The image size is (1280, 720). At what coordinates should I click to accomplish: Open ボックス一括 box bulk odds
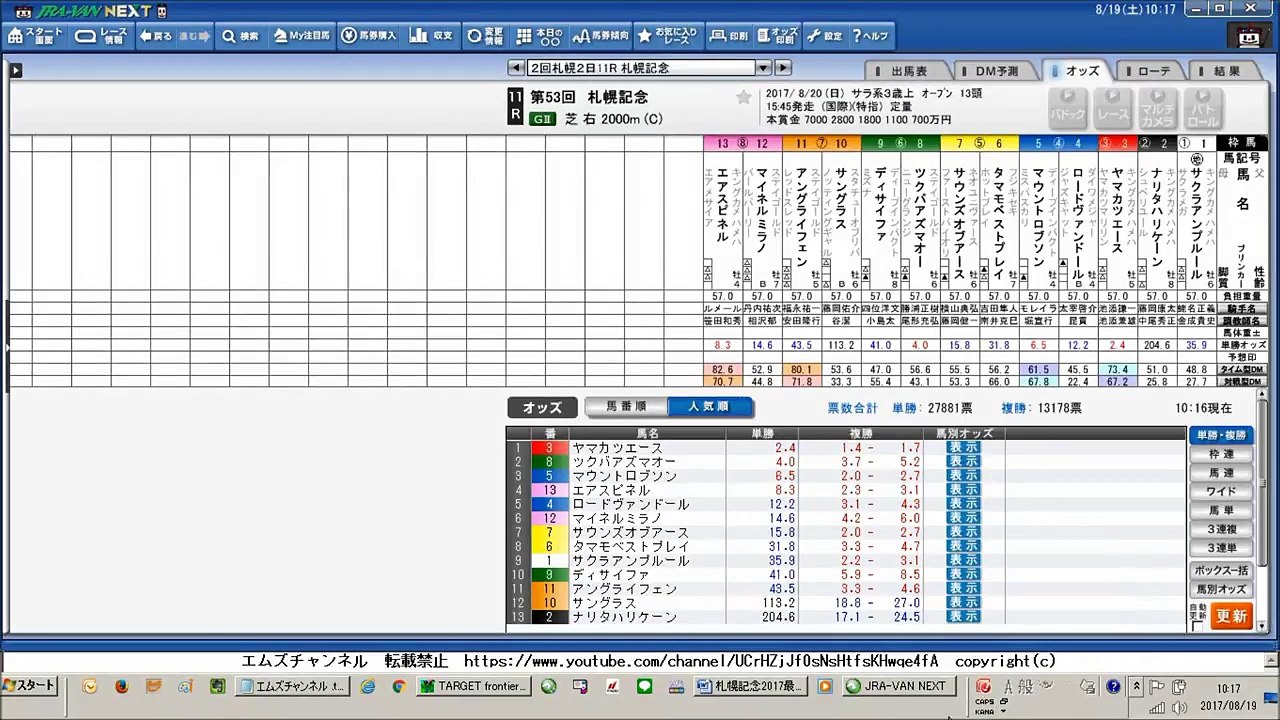click(1221, 571)
